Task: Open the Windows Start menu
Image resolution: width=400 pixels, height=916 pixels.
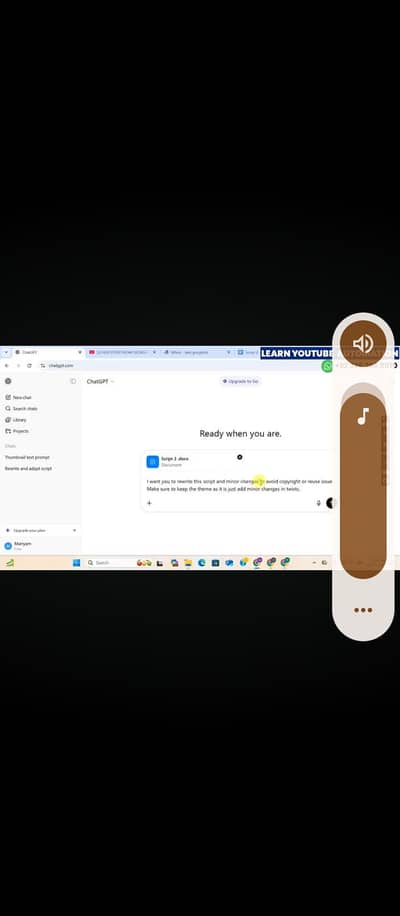Action: (76, 563)
